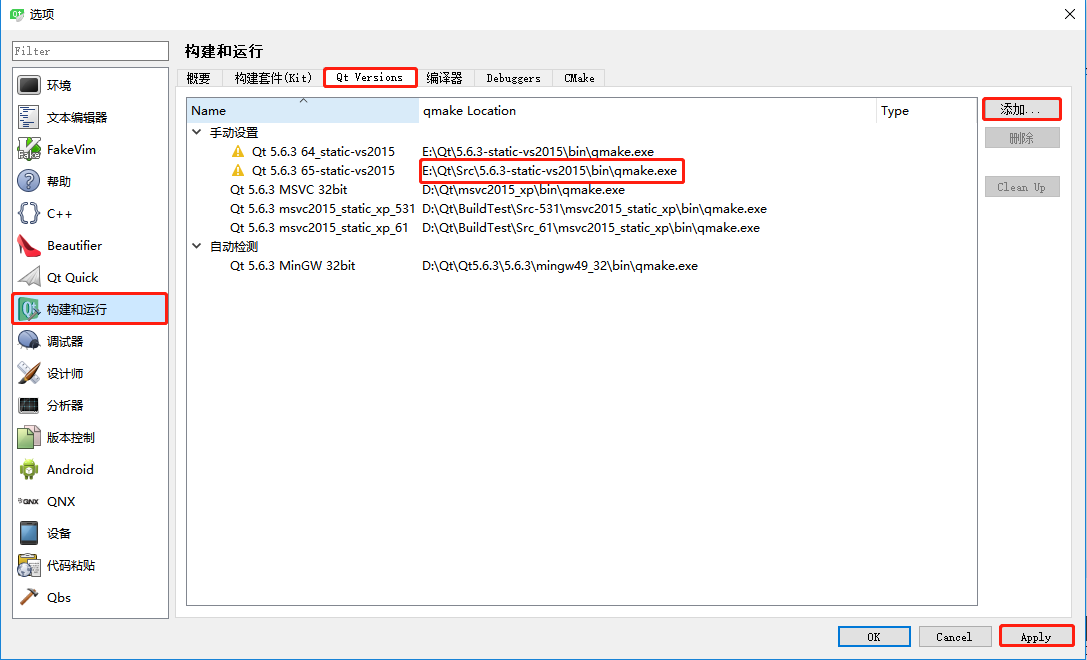Select the Code Pasting (代码粘贴) icon
This screenshot has height=660, width=1087.
click(x=29, y=565)
